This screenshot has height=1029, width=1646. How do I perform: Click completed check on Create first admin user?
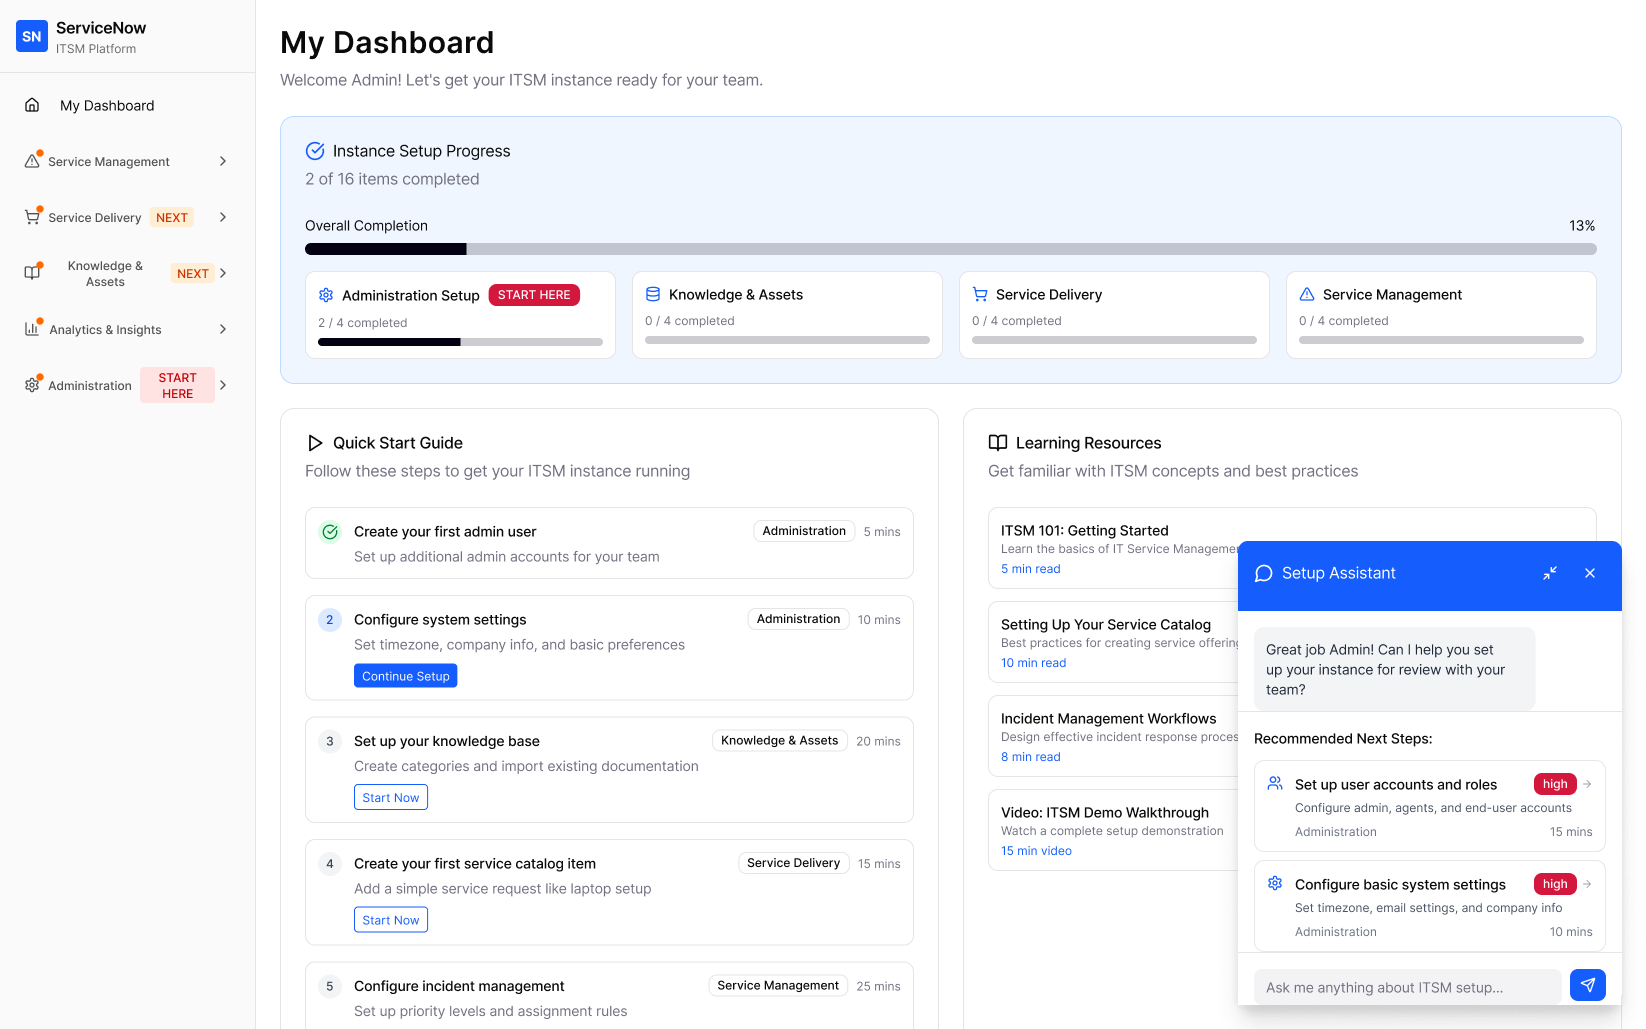330,532
